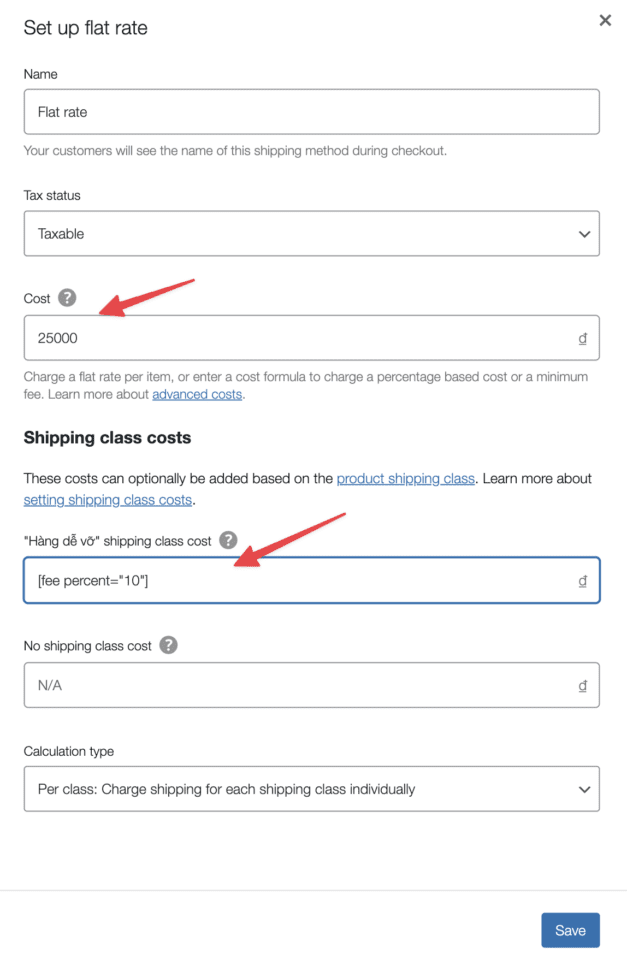The height and width of the screenshot is (960, 627).
Task: Click into the Cost field showing 25000
Action: 300,338
